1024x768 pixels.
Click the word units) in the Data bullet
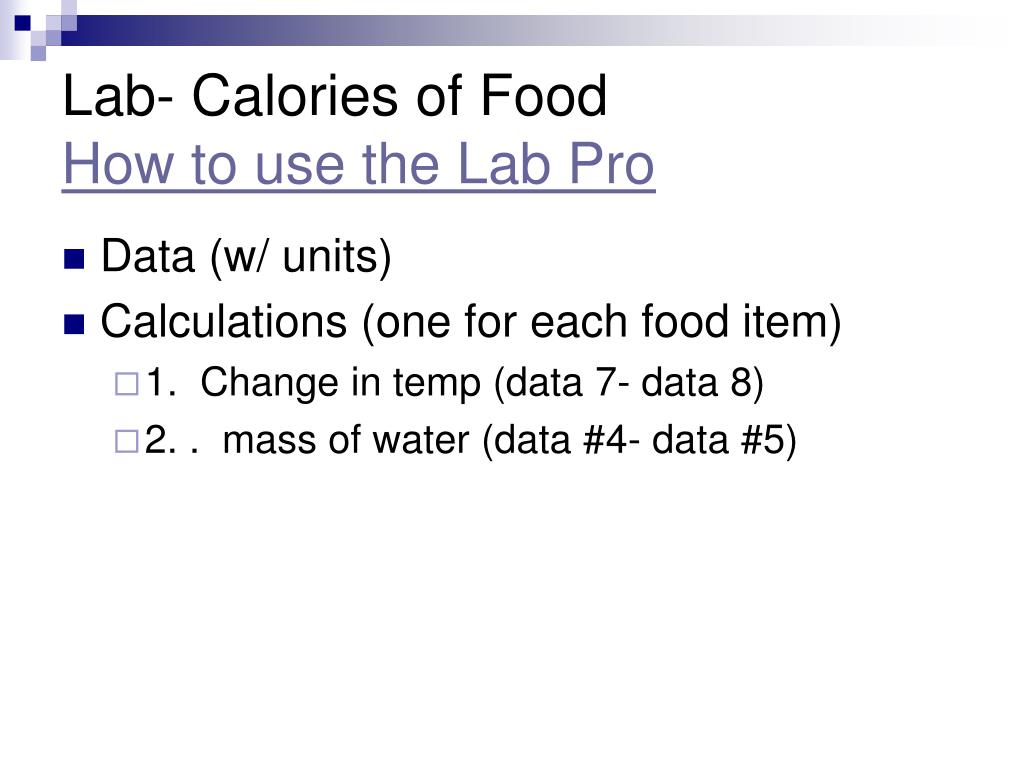pyautogui.click(x=337, y=257)
